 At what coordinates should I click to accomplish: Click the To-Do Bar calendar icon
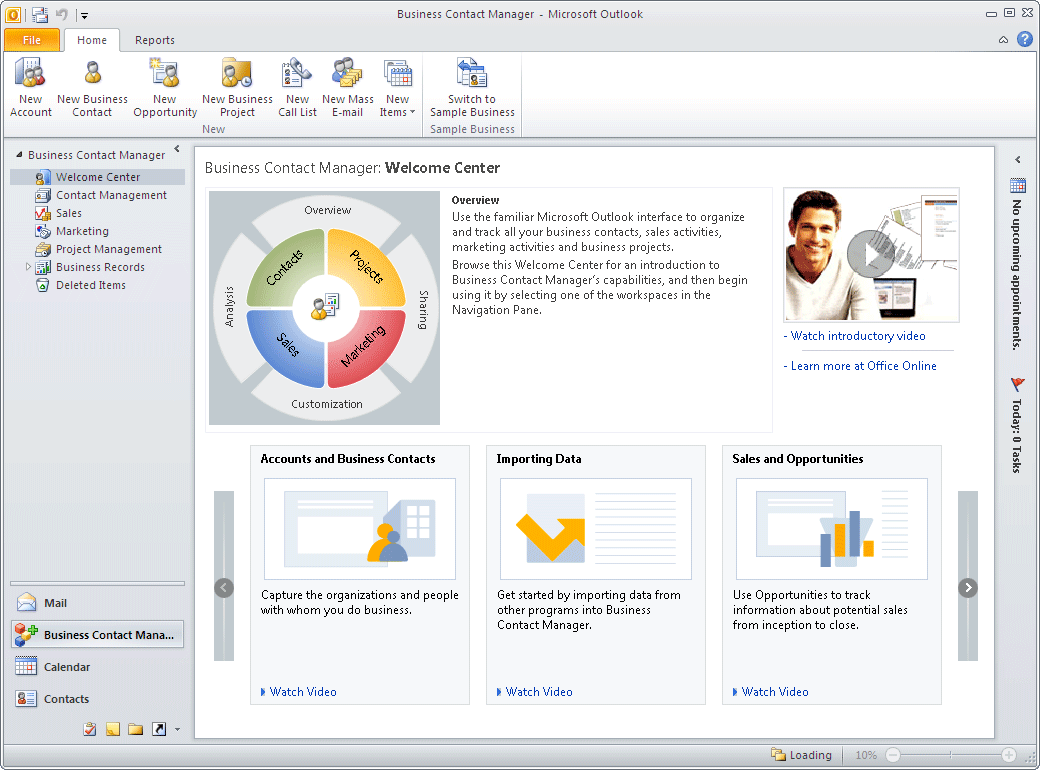click(x=1017, y=186)
